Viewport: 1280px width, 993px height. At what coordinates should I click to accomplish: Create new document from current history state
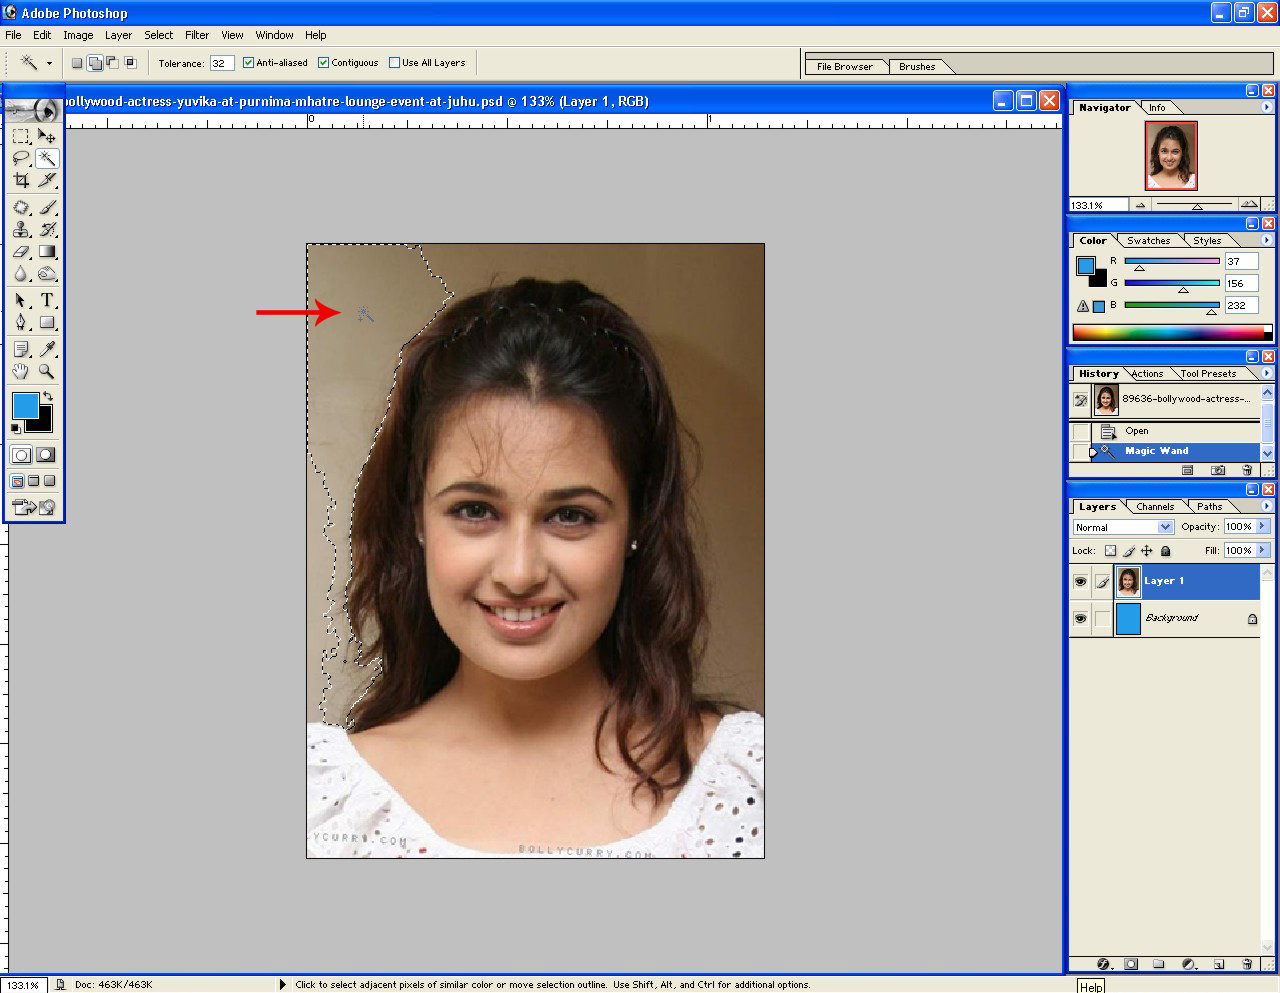click(1188, 470)
